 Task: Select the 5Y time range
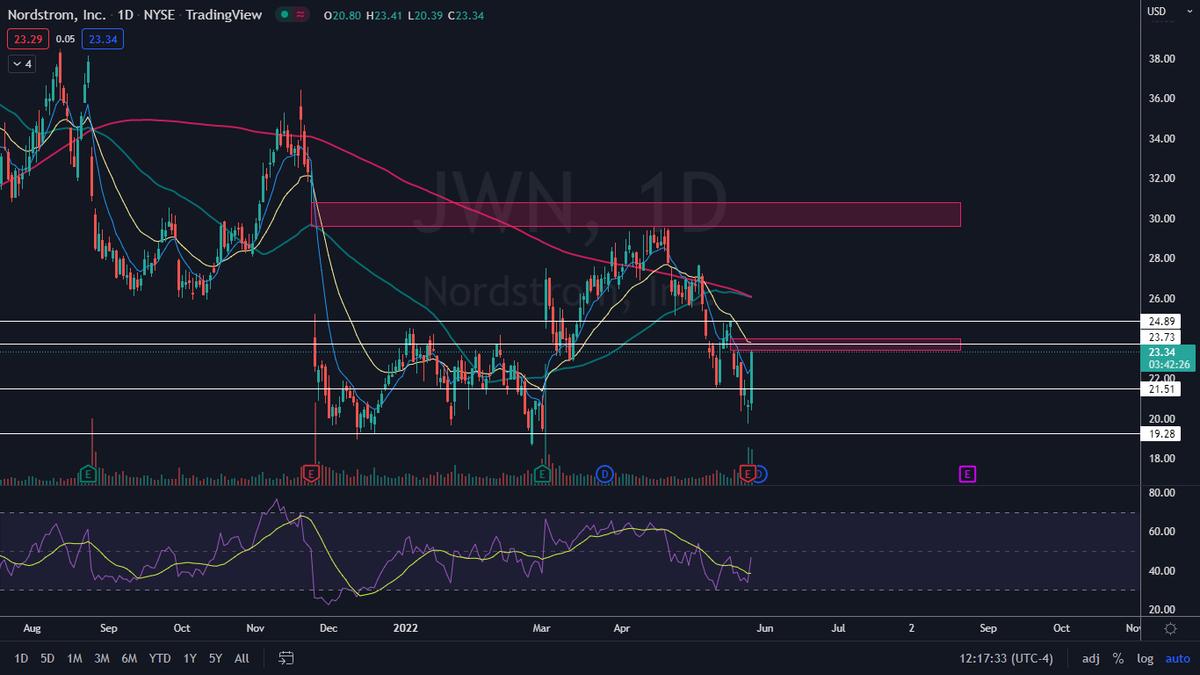(x=216, y=658)
